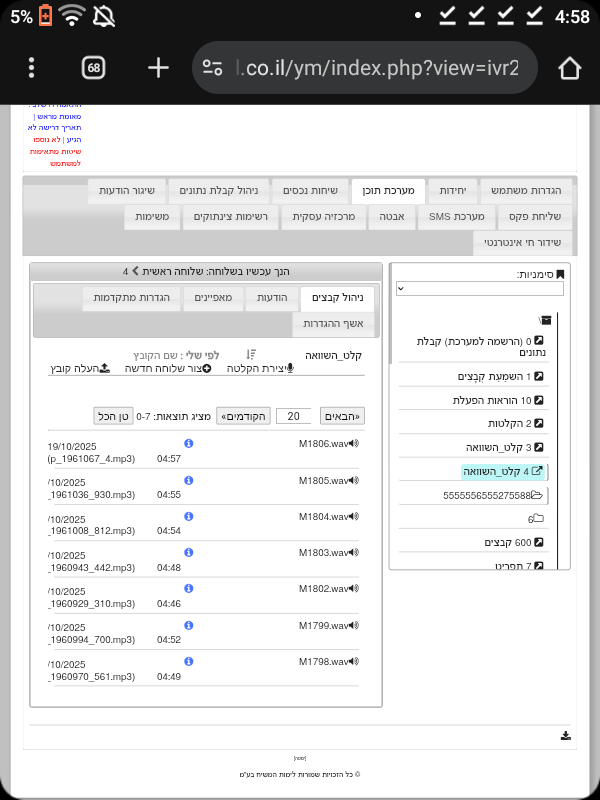Open the browser home page icon

569,68
